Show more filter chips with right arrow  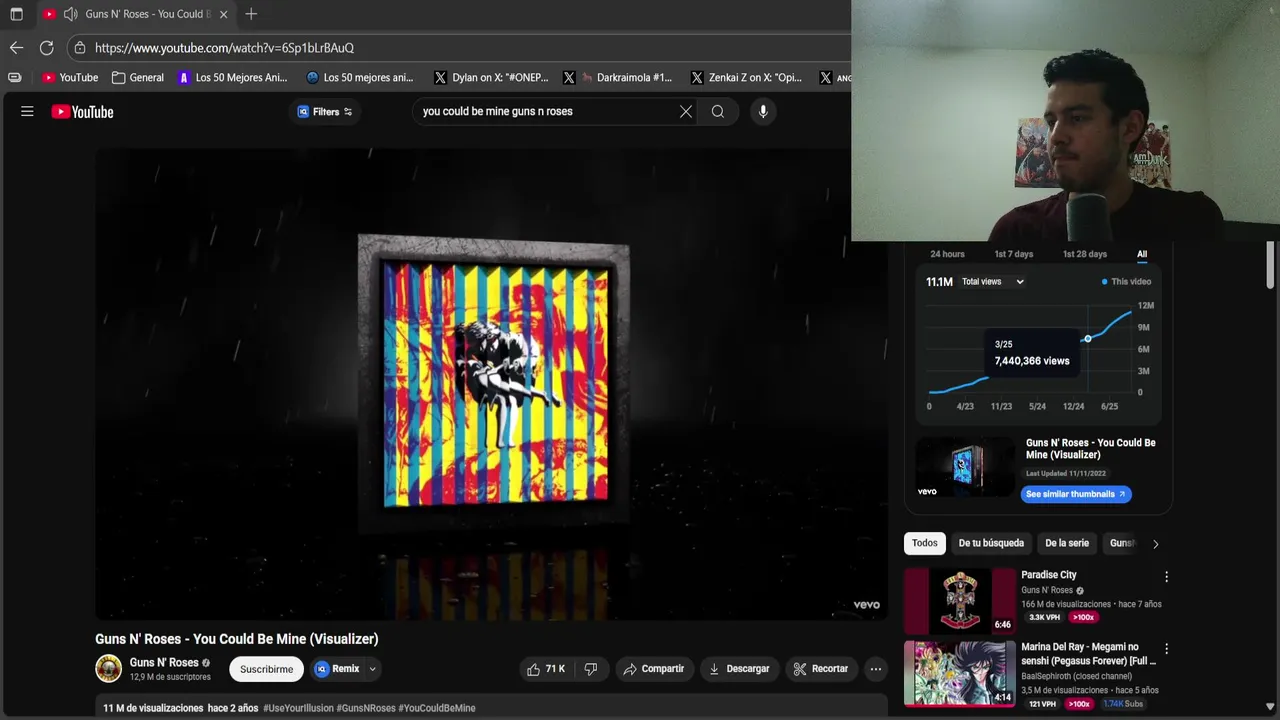(1155, 544)
